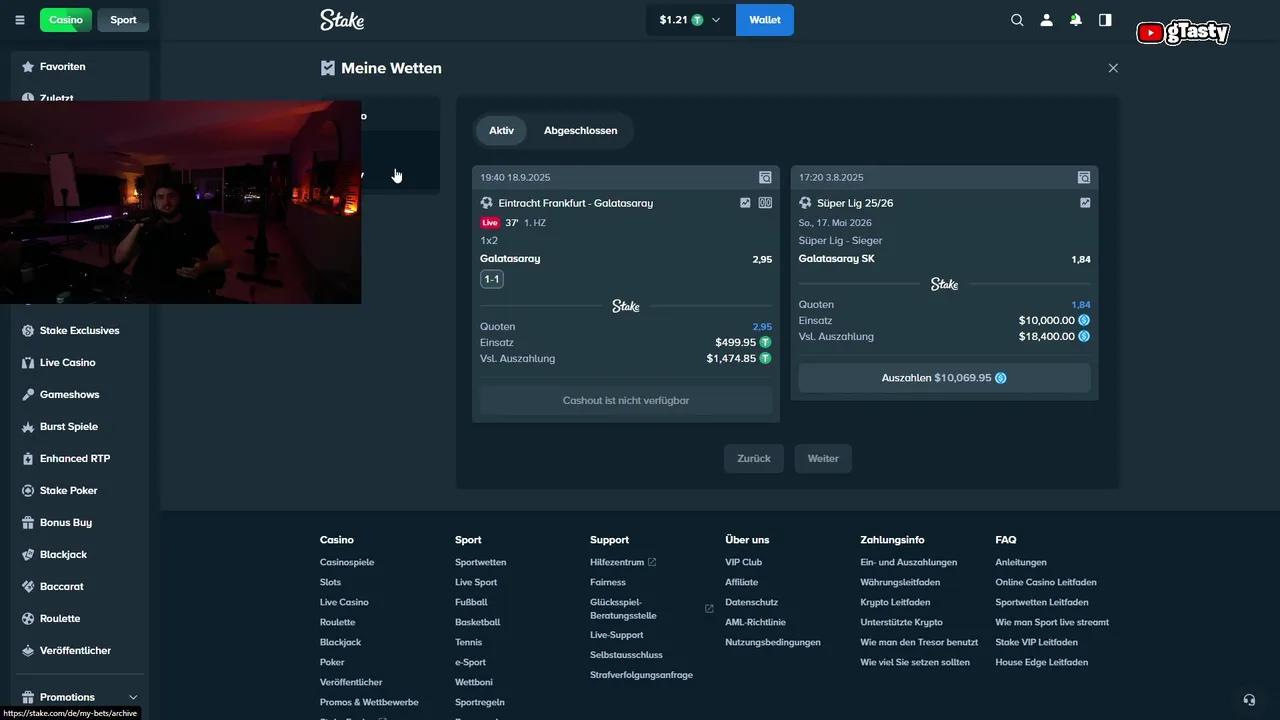This screenshot has width=1280, height=720.
Task: Open VIP Club footer link
Action: (x=744, y=562)
